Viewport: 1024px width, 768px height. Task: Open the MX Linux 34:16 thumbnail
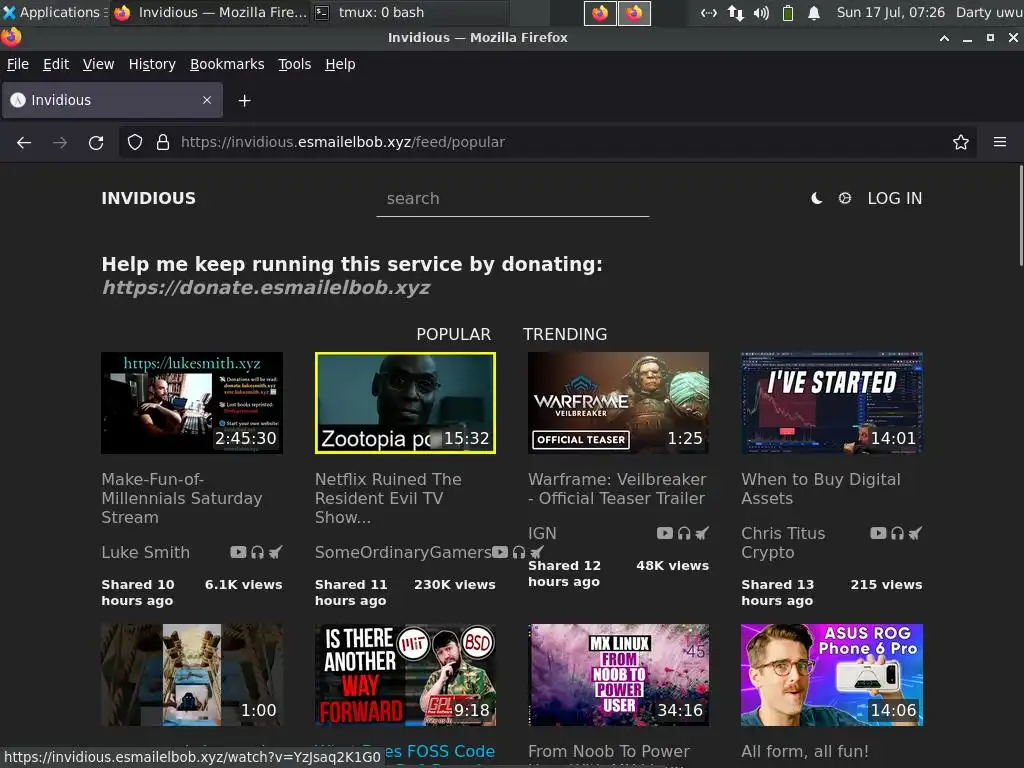(x=618, y=675)
